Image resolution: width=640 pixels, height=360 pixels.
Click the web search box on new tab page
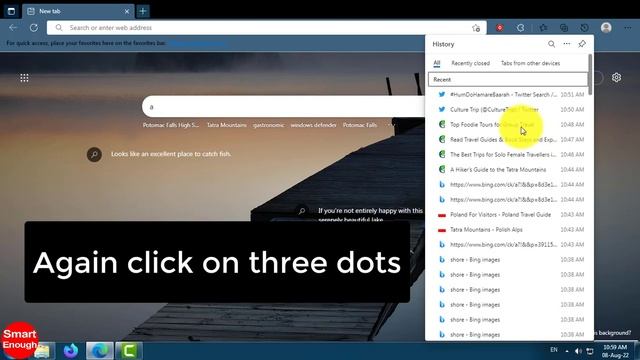tap(284, 107)
